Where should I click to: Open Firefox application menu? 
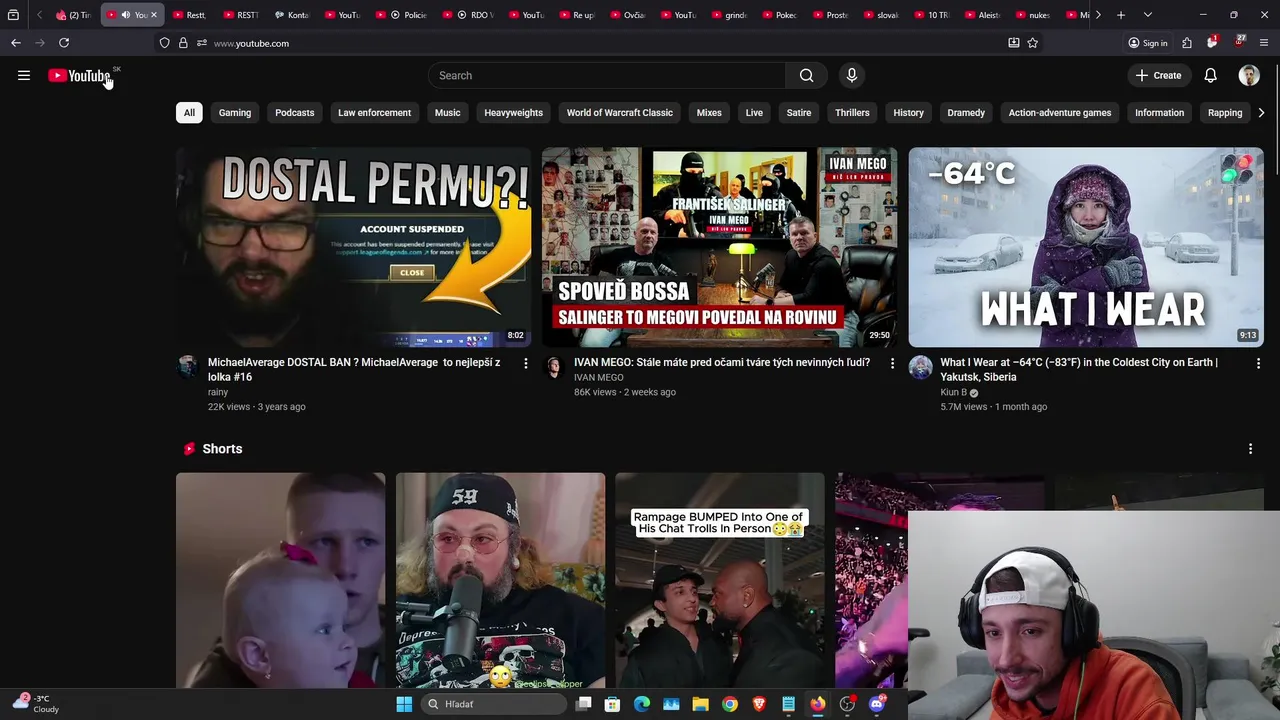[1264, 43]
